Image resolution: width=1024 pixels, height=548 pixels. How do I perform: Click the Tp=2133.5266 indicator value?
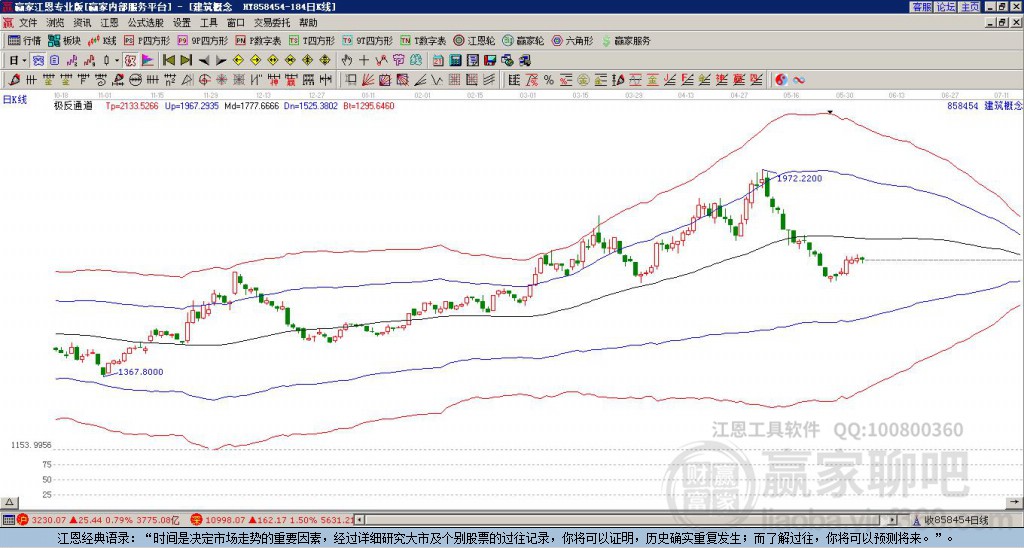(132, 105)
